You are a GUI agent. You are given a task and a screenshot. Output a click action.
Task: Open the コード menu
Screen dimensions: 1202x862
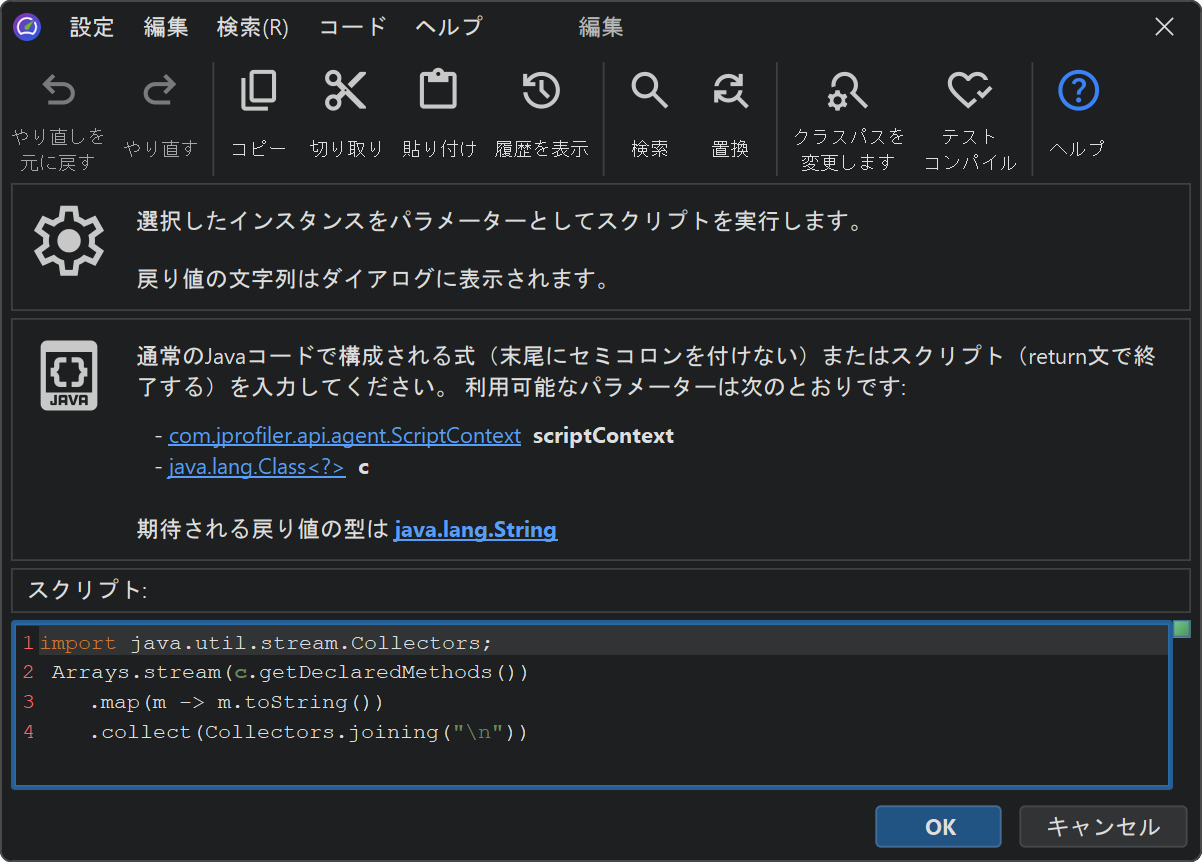point(352,27)
